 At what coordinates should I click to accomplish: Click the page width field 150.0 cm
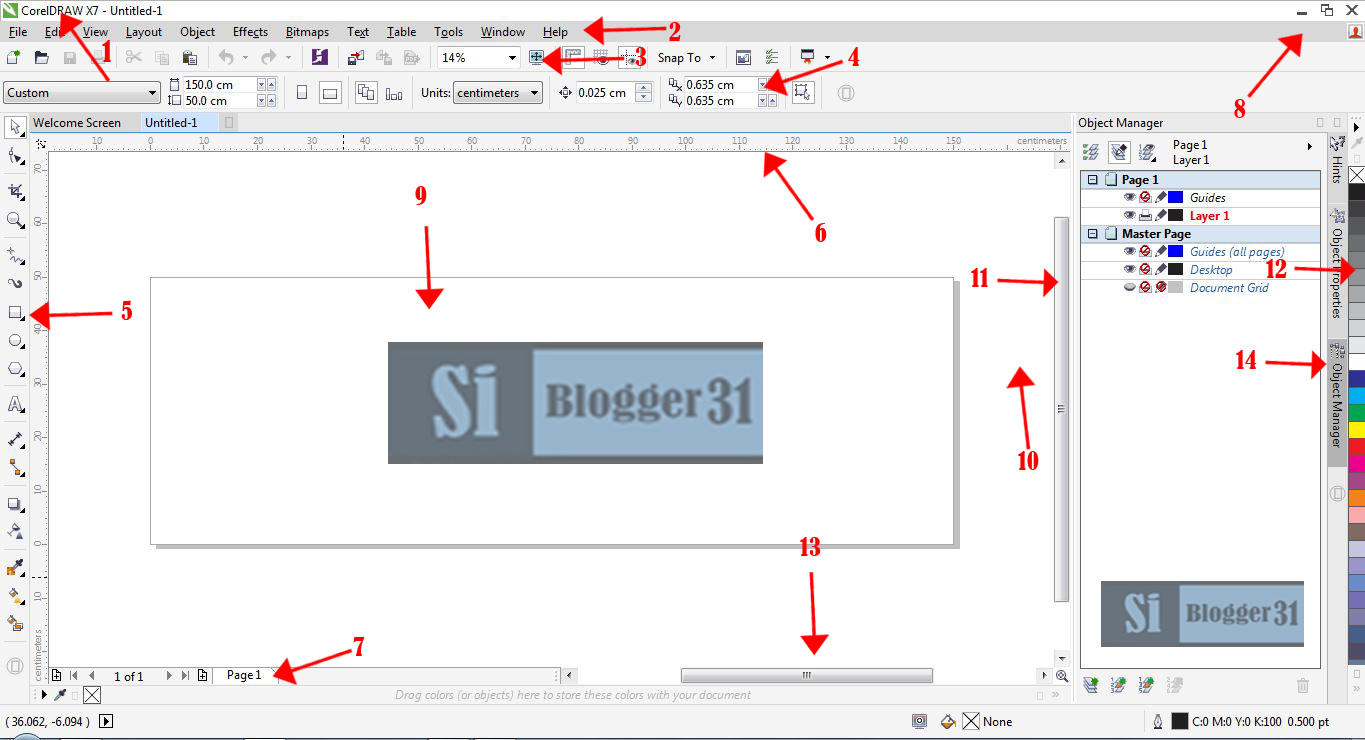pos(219,85)
